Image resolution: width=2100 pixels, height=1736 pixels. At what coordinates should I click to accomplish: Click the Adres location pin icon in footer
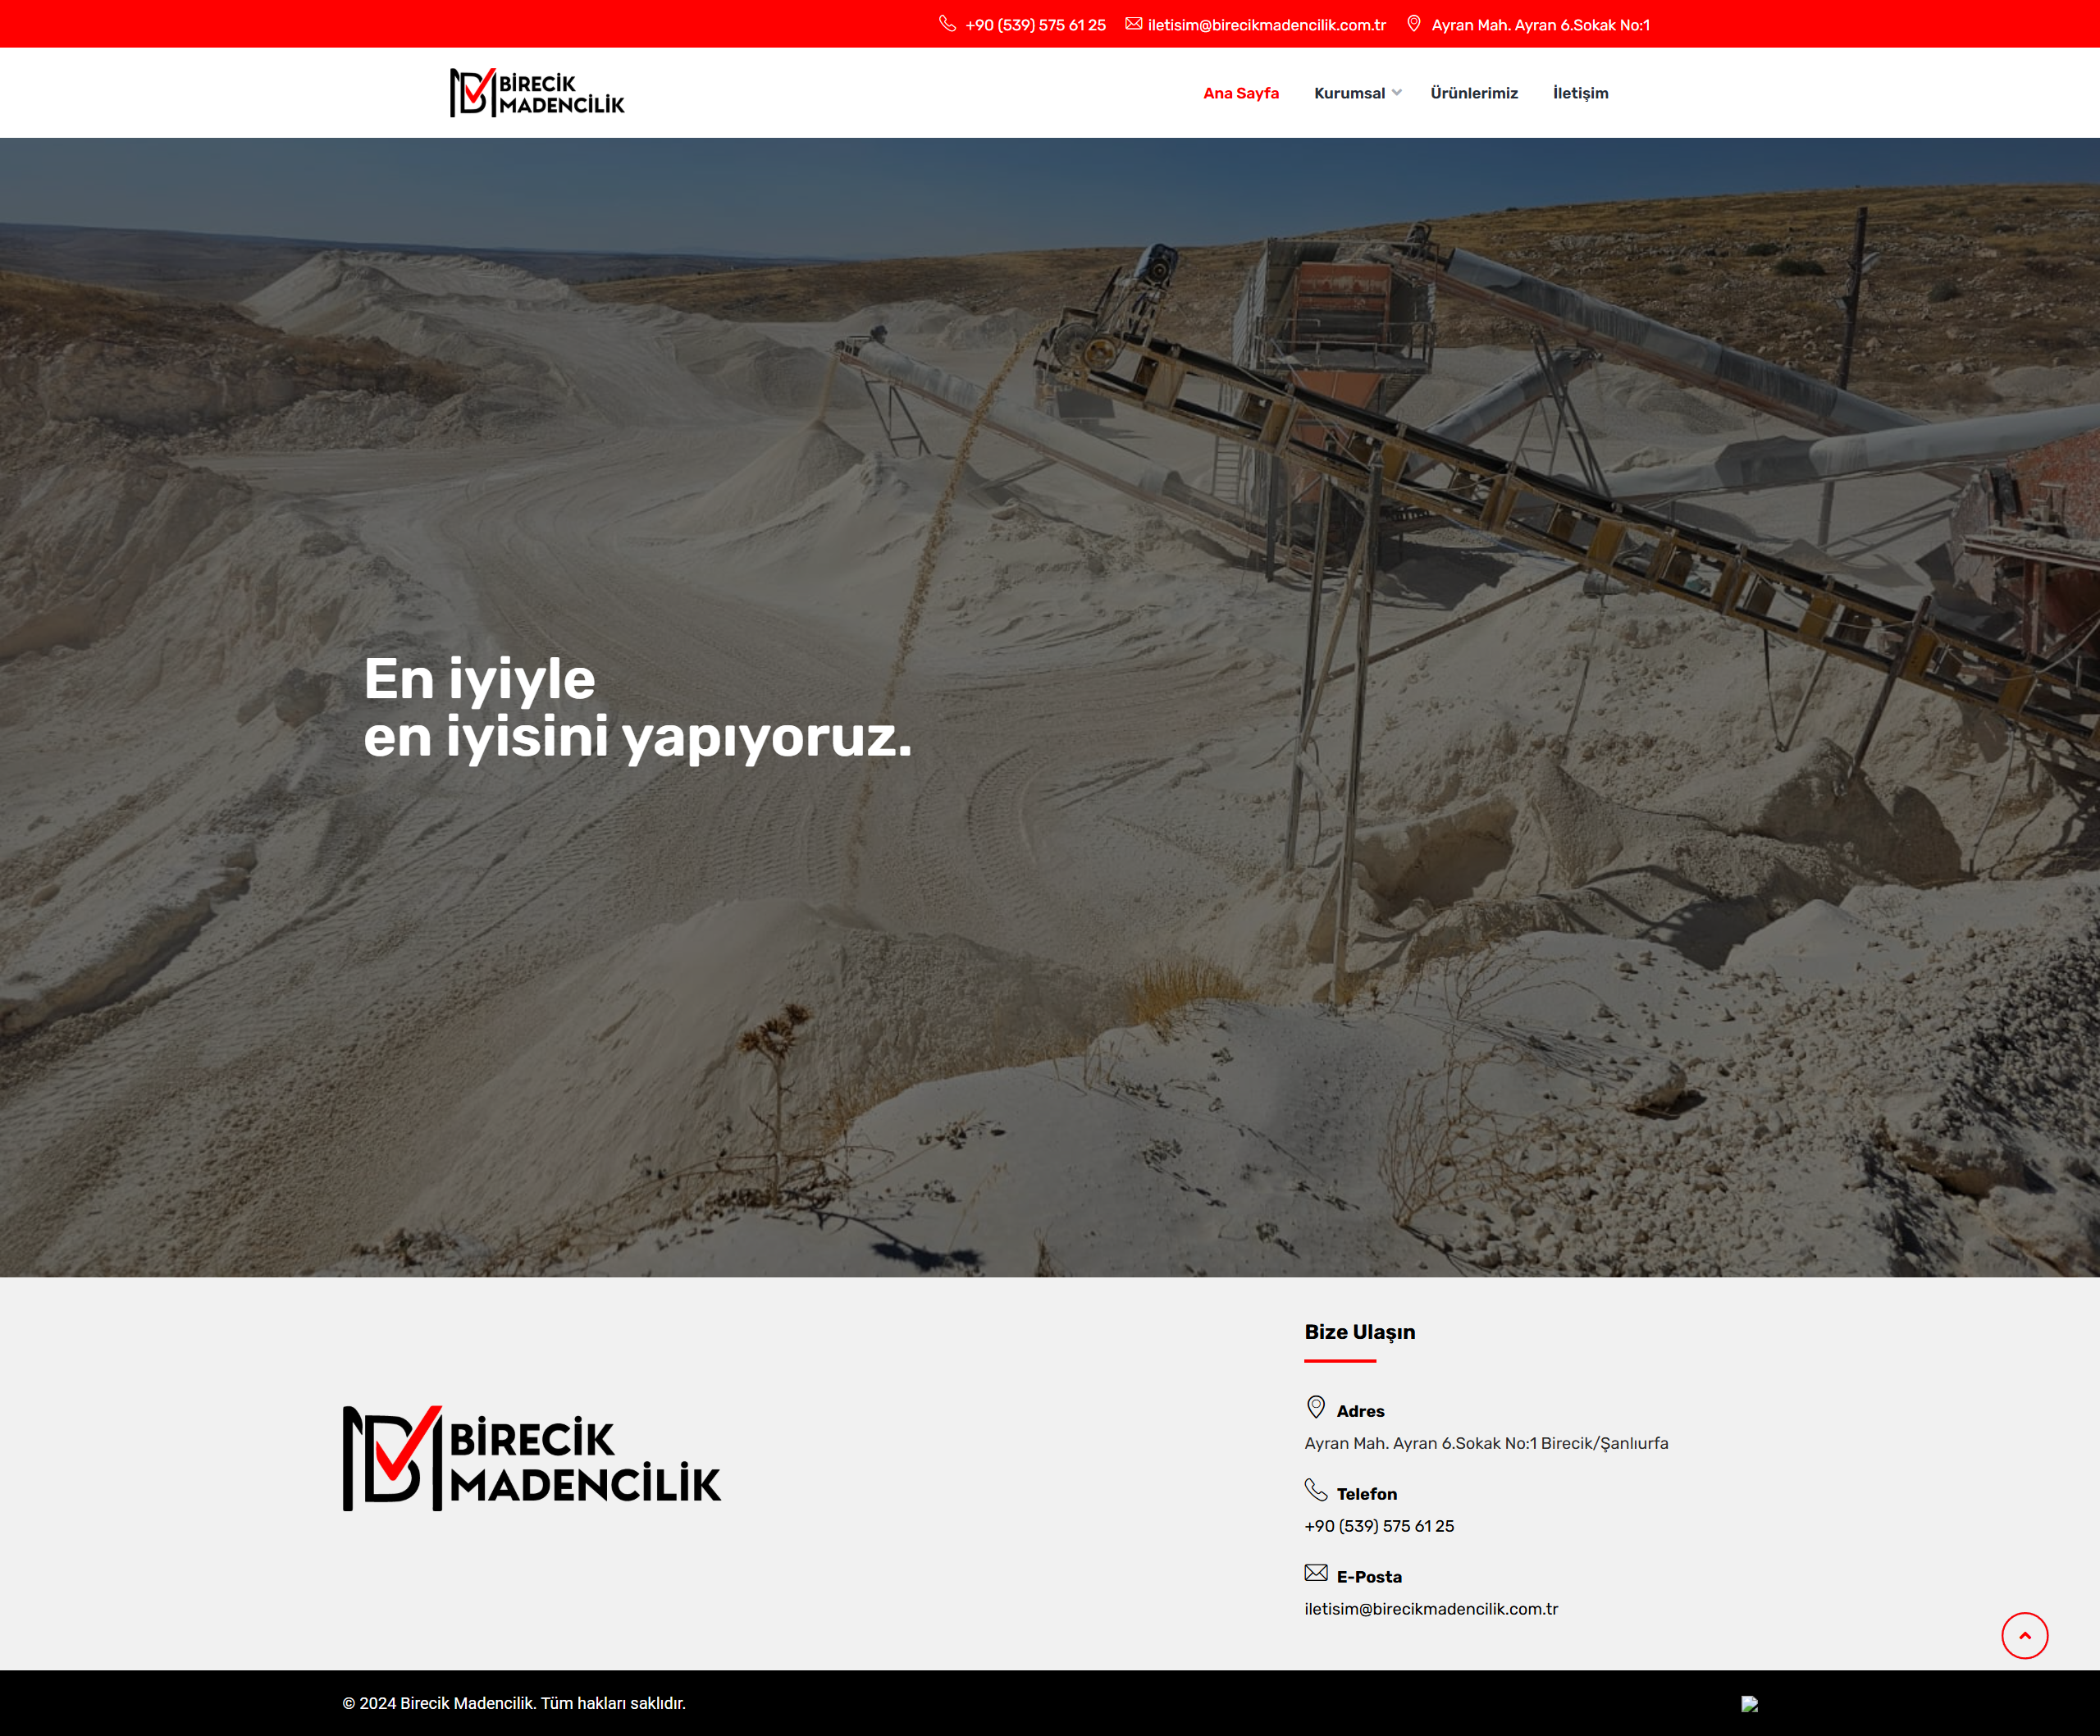coord(1315,1407)
